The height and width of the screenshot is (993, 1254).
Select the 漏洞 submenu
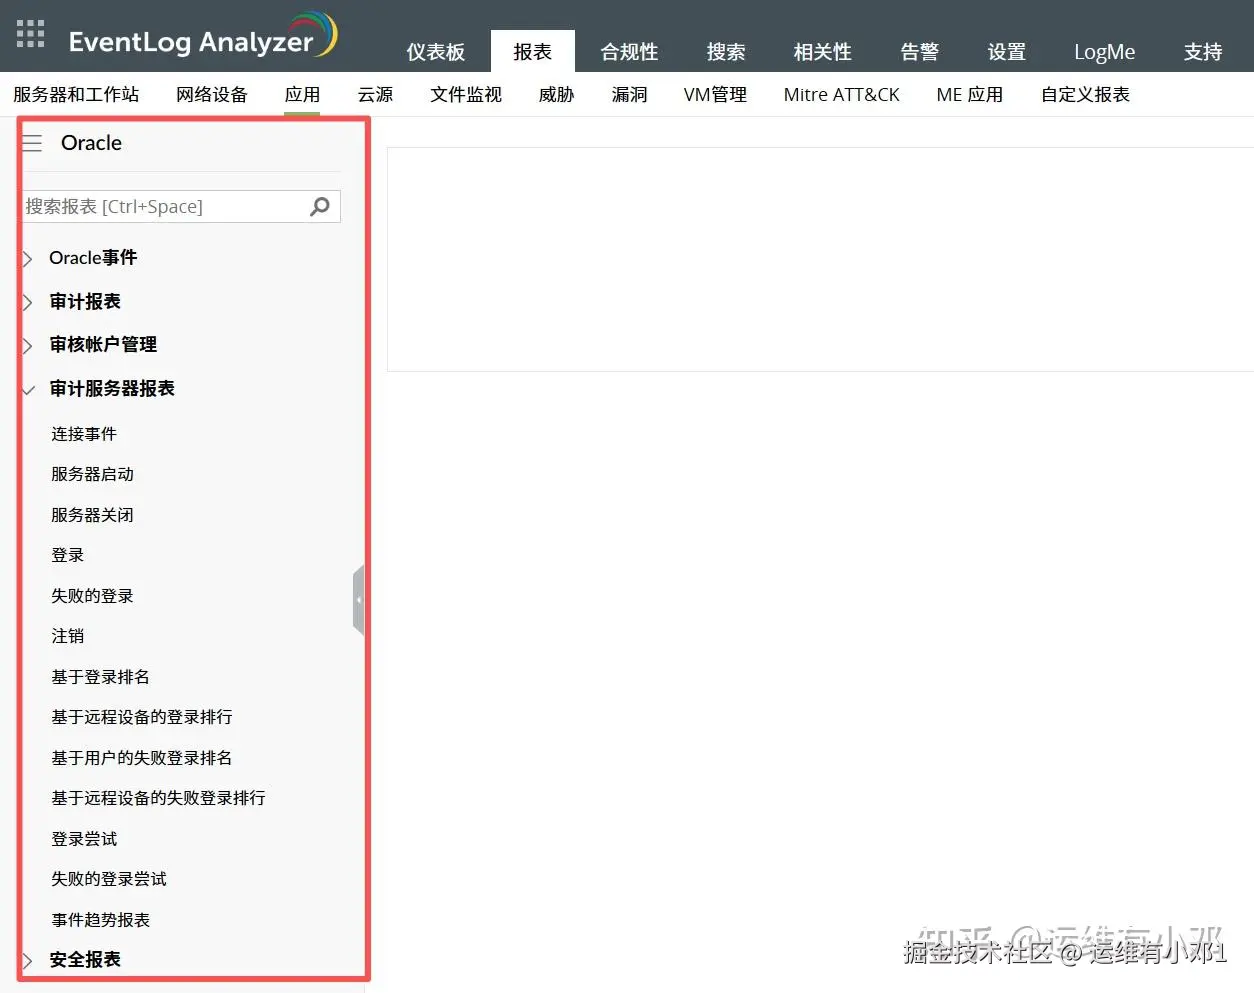pos(629,95)
